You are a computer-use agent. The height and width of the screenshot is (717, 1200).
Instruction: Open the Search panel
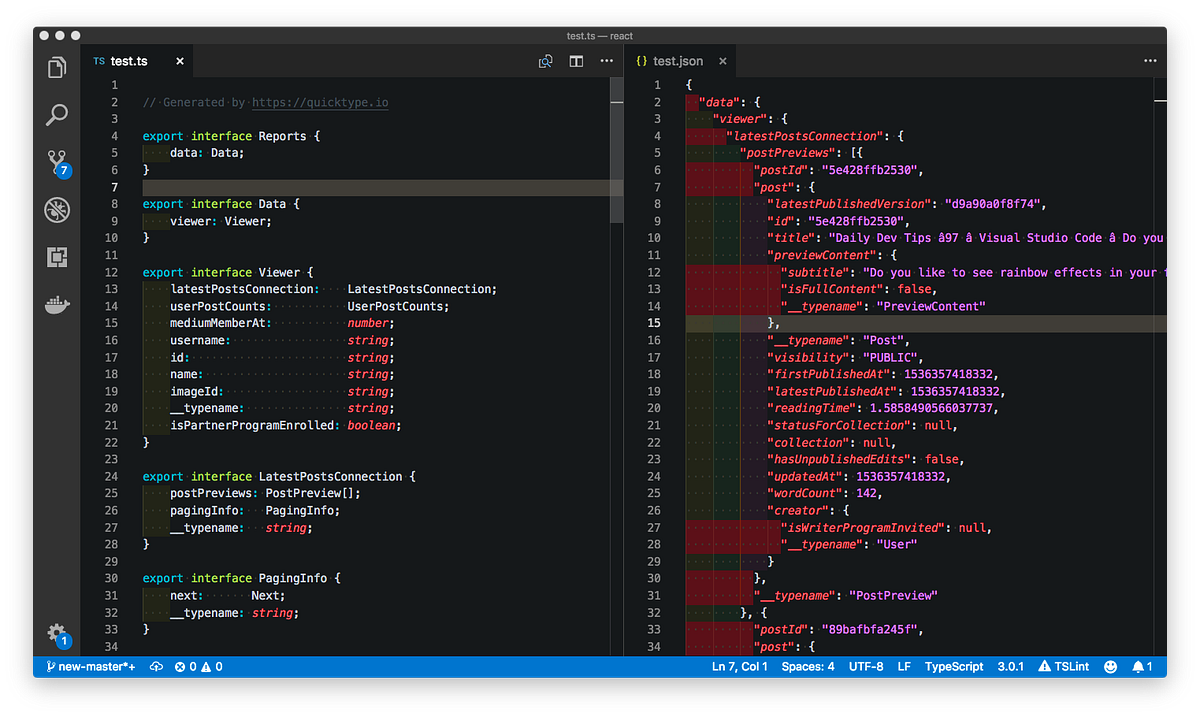click(x=56, y=114)
